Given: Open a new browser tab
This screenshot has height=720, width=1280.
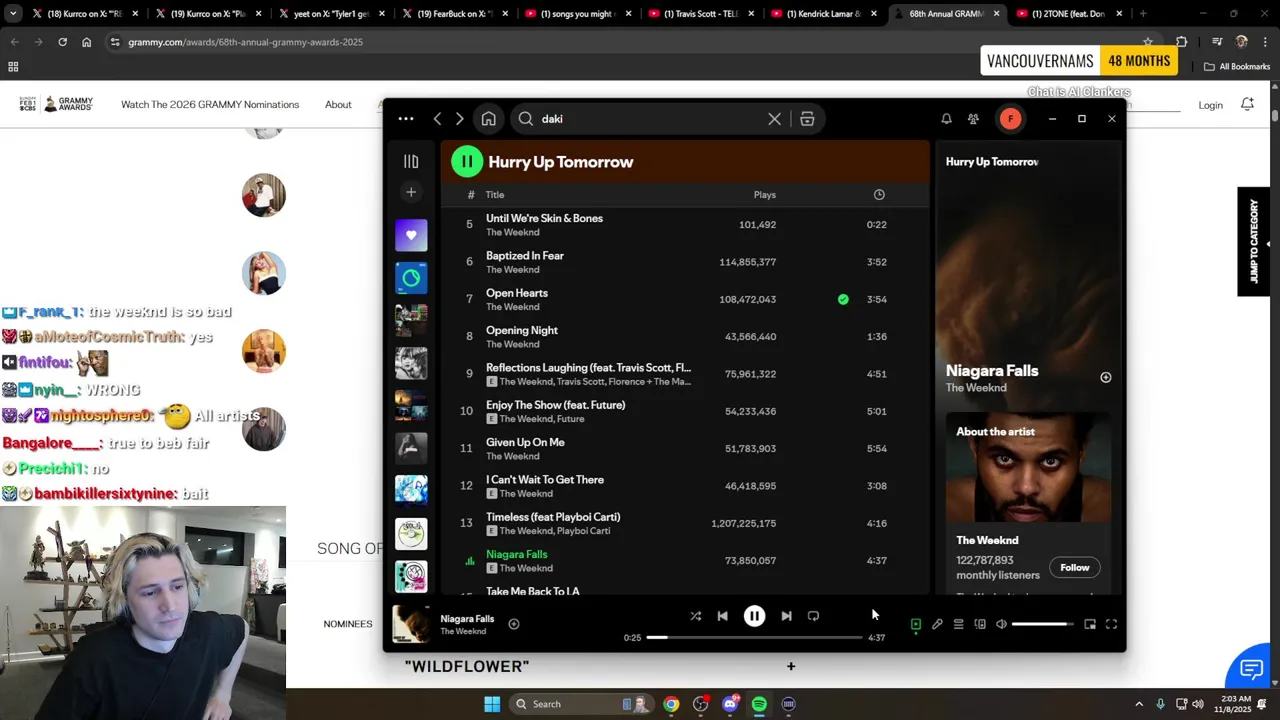Looking at the screenshot, I should (1143, 14).
